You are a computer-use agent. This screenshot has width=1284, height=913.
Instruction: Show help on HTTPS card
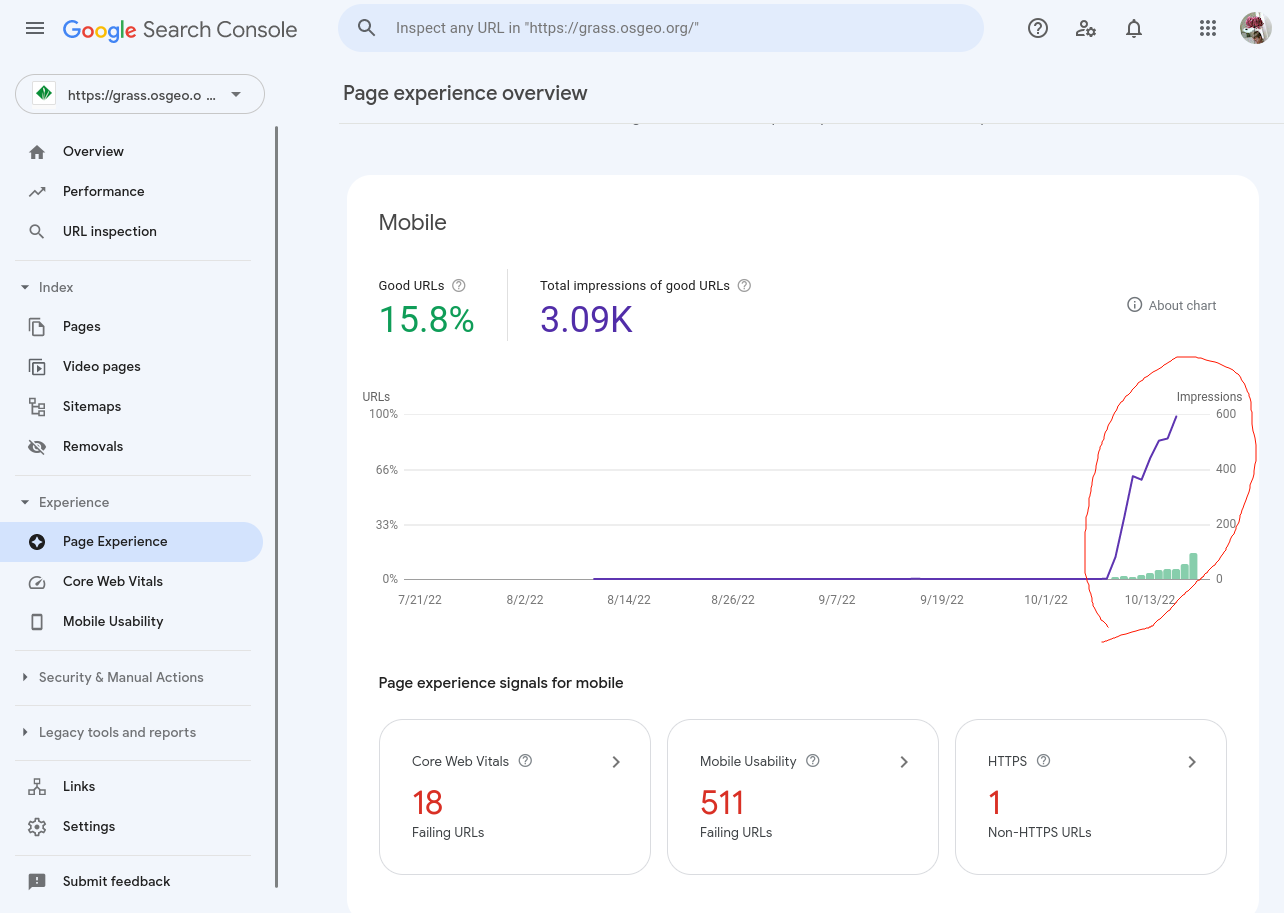coord(1044,761)
